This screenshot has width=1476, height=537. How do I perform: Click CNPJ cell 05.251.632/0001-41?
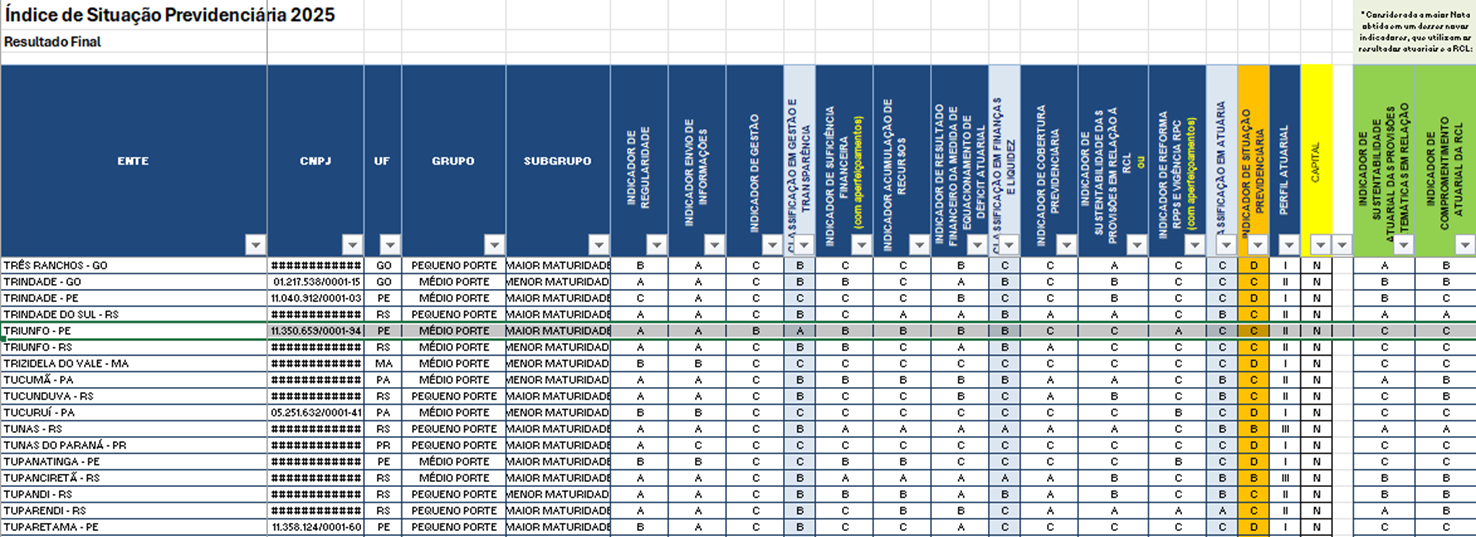pos(315,412)
